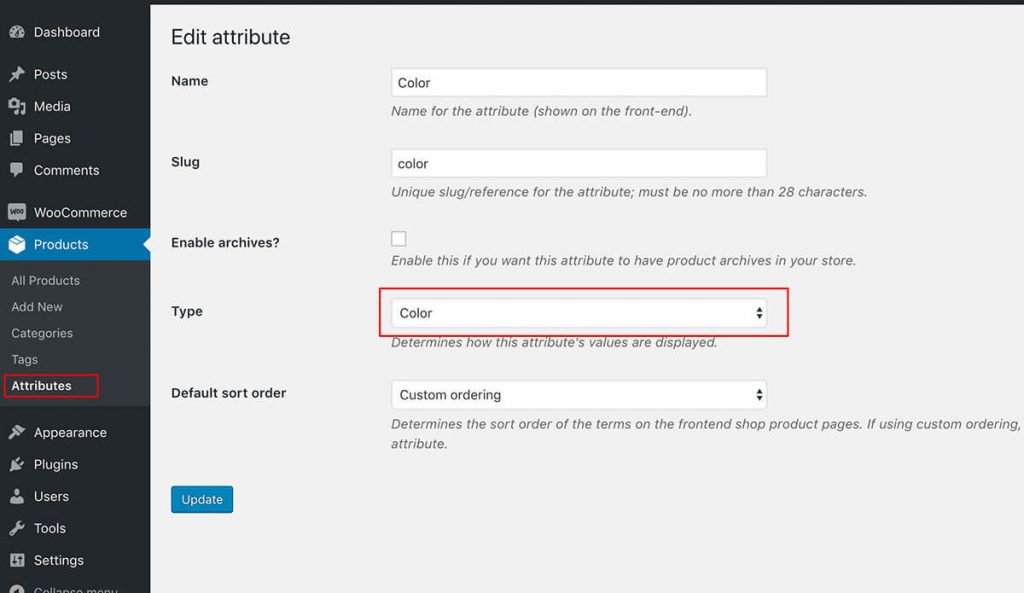
Task: Click the Plugins plug icon
Action: pos(17,464)
